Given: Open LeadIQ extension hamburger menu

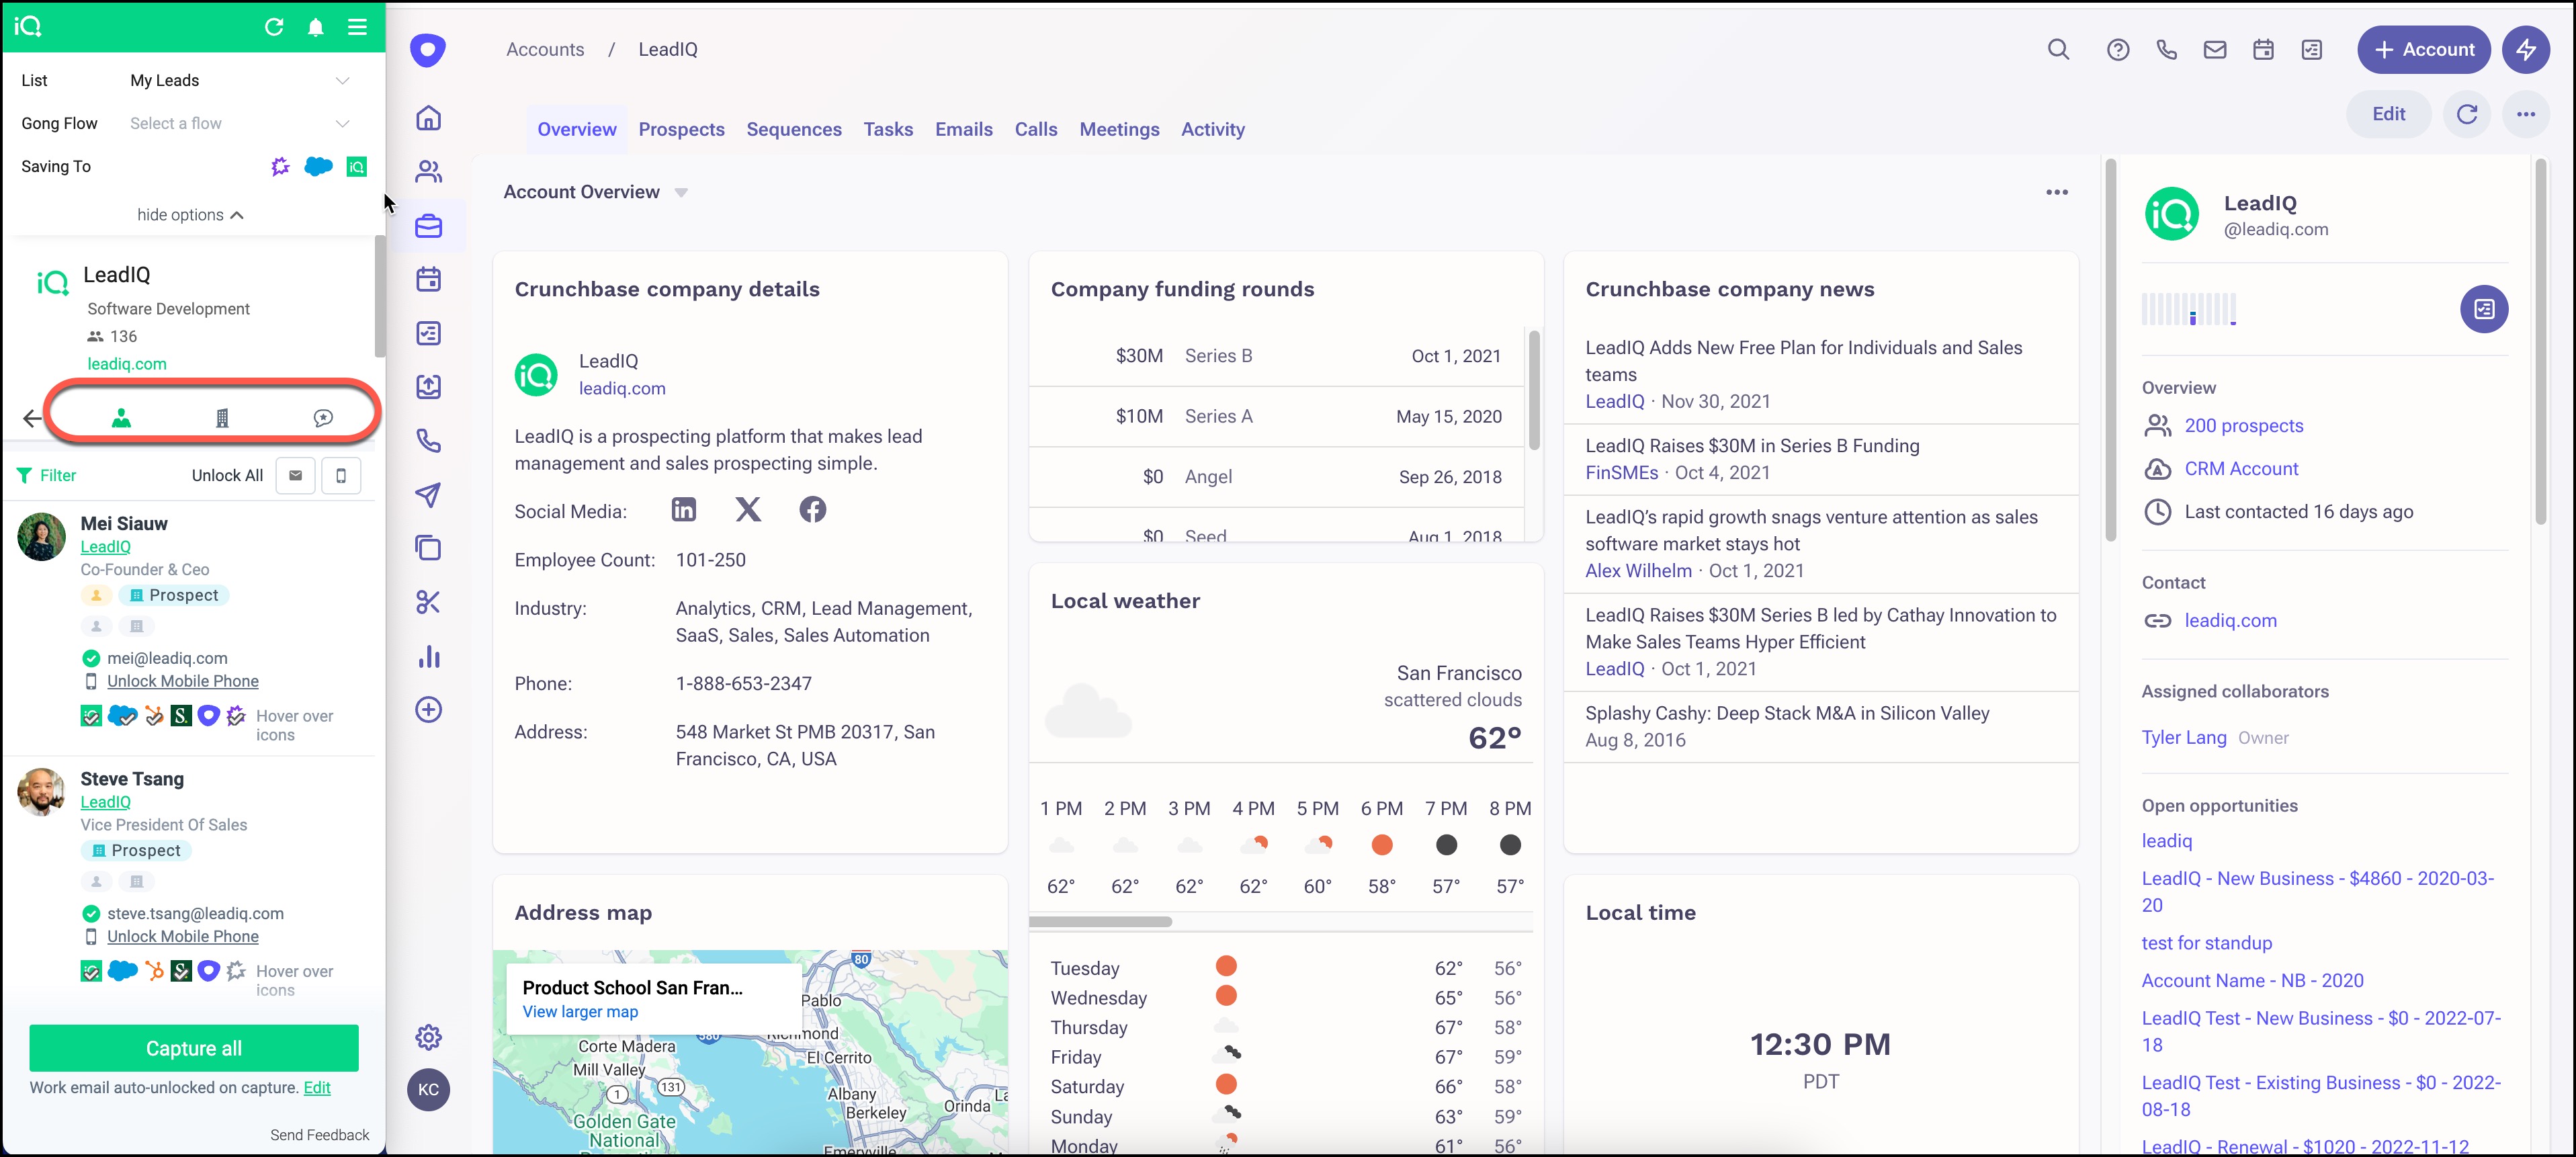Looking at the screenshot, I should pyautogui.click(x=357, y=27).
